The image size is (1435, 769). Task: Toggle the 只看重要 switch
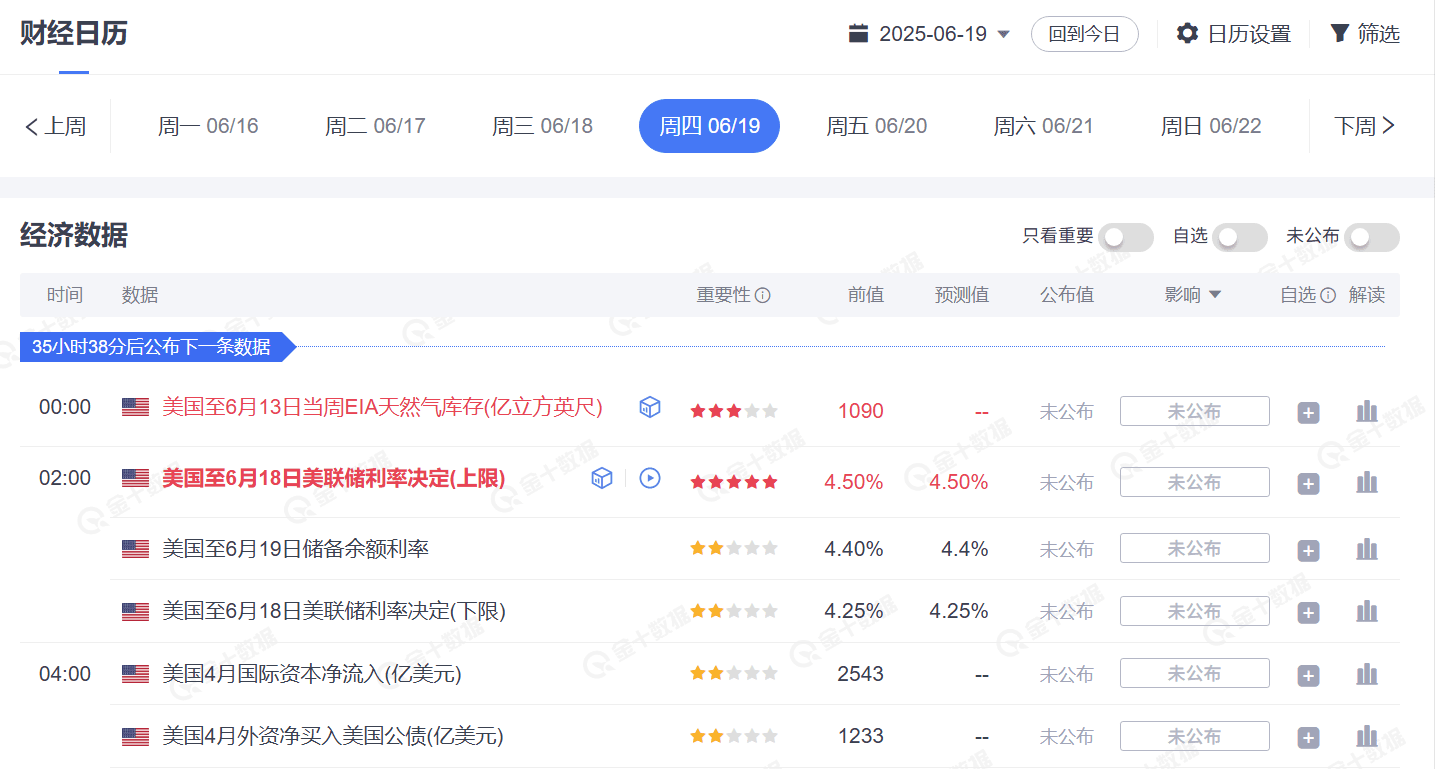1126,237
